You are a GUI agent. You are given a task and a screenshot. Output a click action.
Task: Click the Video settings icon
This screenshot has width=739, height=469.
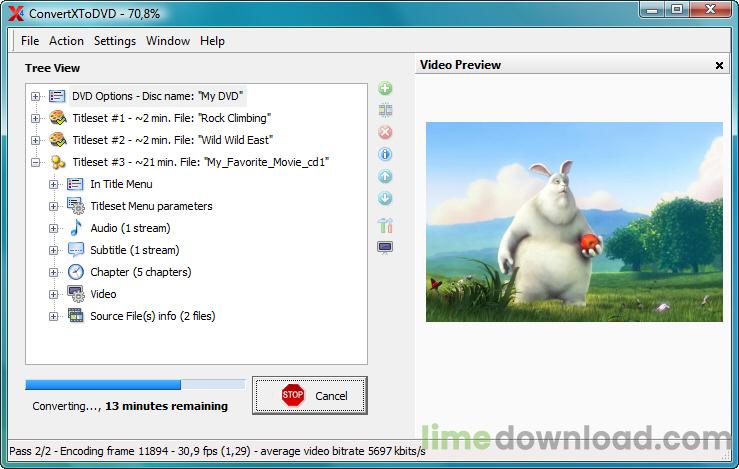tap(75, 294)
